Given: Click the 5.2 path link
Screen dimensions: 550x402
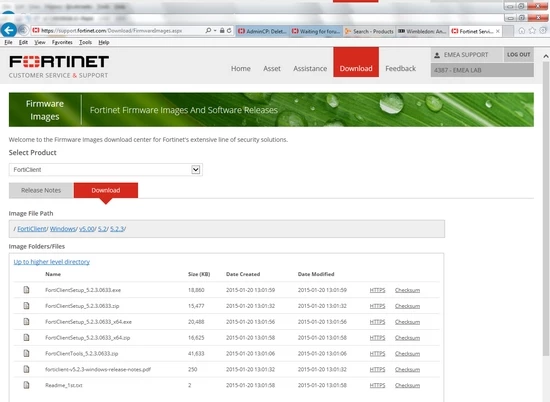Looking at the screenshot, I should 102,229.
